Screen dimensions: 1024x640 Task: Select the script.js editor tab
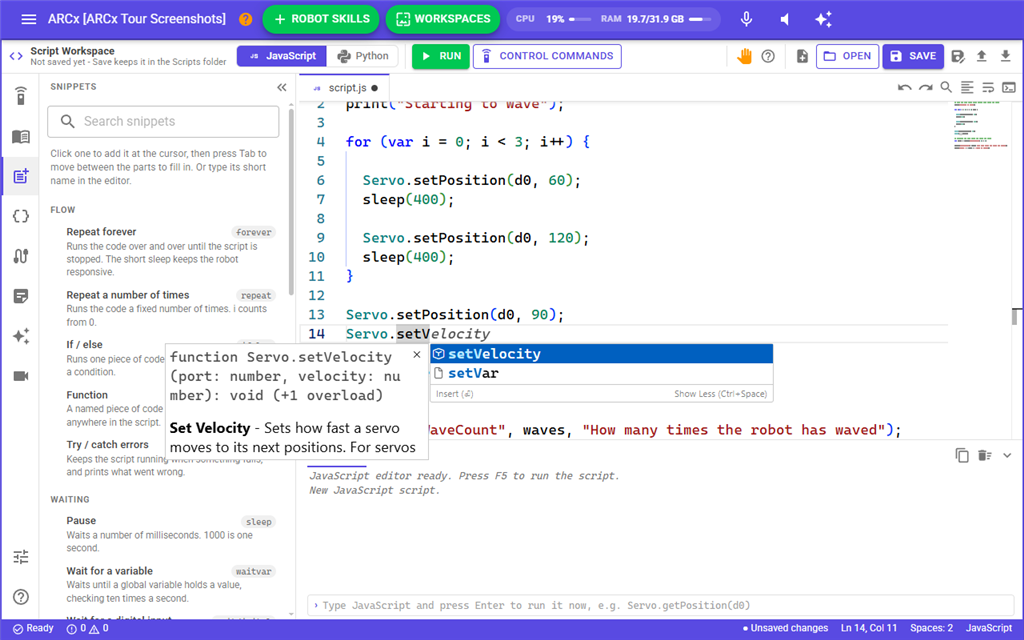point(345,88)
